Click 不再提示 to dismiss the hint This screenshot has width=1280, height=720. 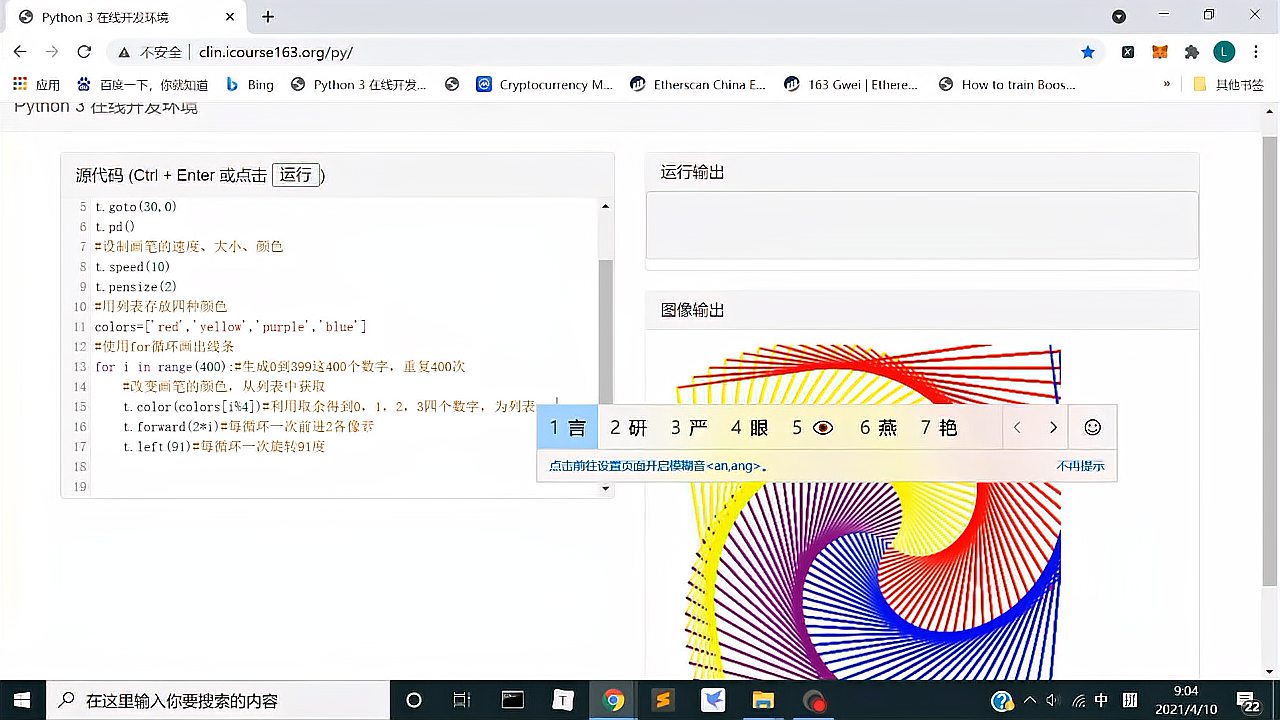pos(1081,466)
